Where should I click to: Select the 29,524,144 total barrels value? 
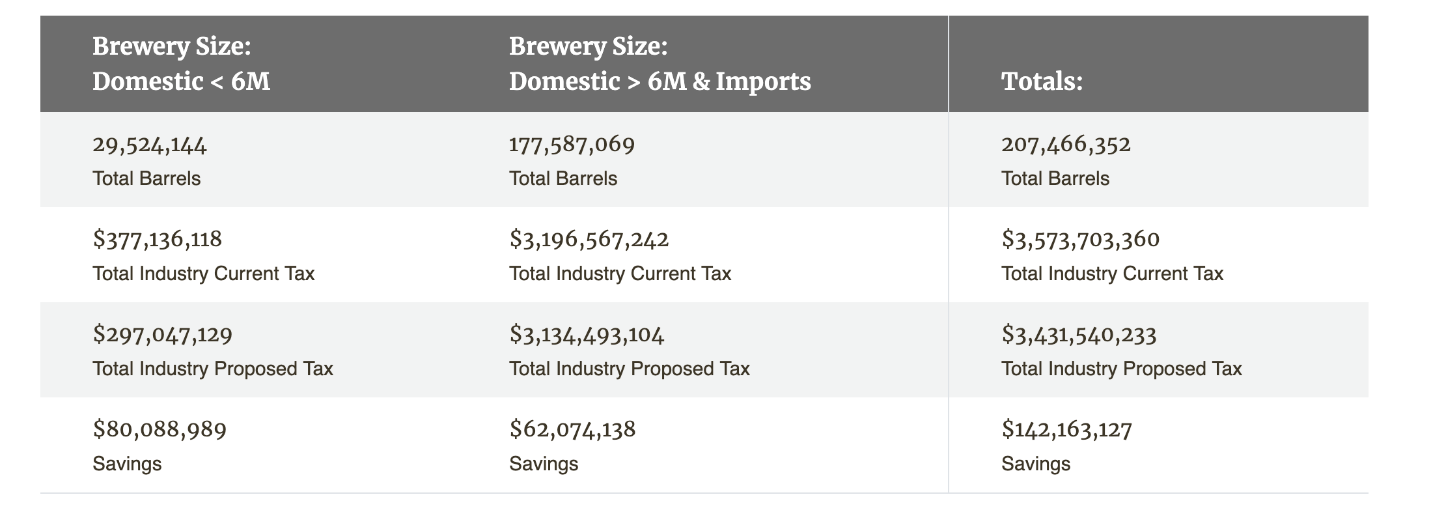point(150,144)
